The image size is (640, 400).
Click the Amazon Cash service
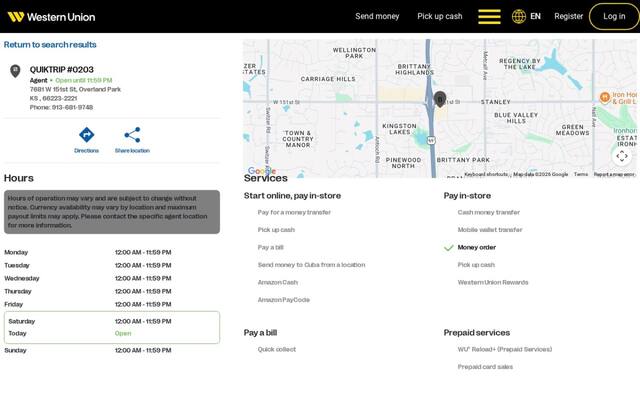point(278,282)
